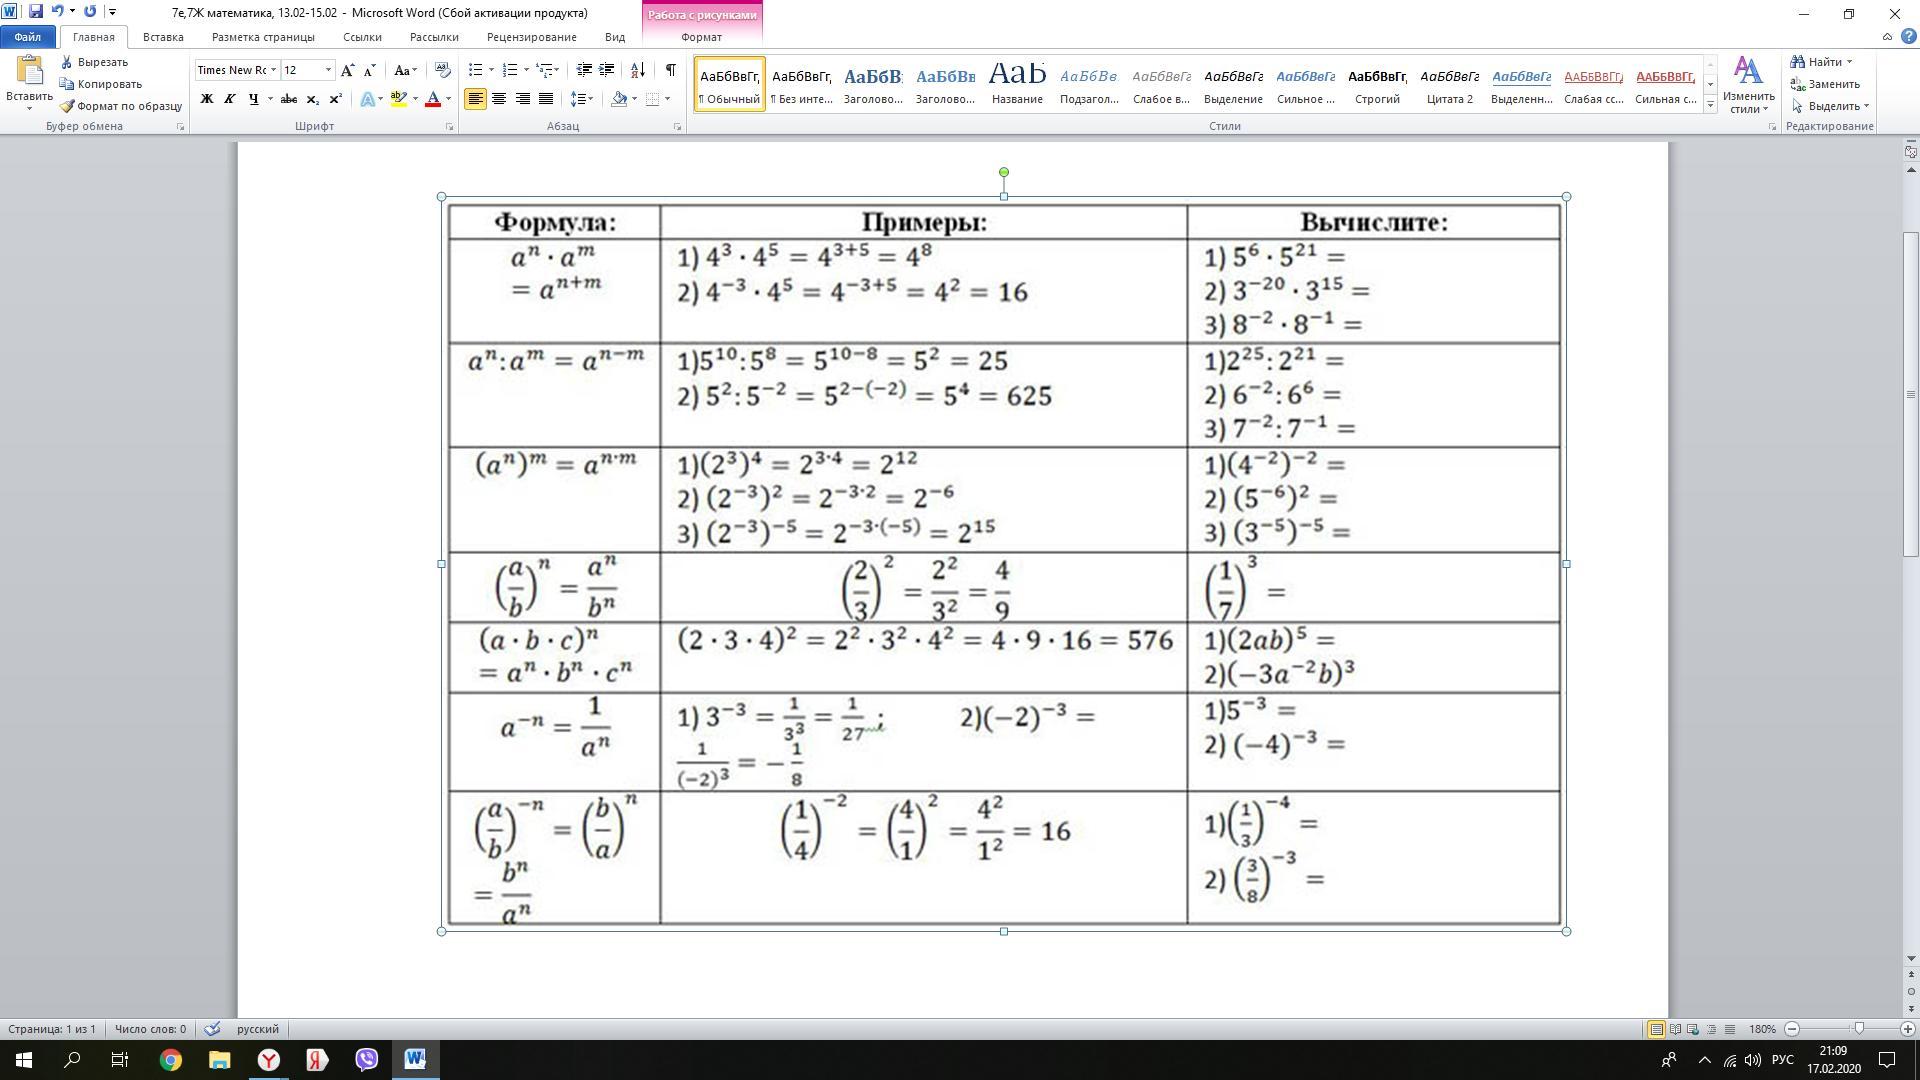Screen dimensions: 1920x1080
Task: Switch to the Рецензирование tab
Action: [x=531, y=37]
